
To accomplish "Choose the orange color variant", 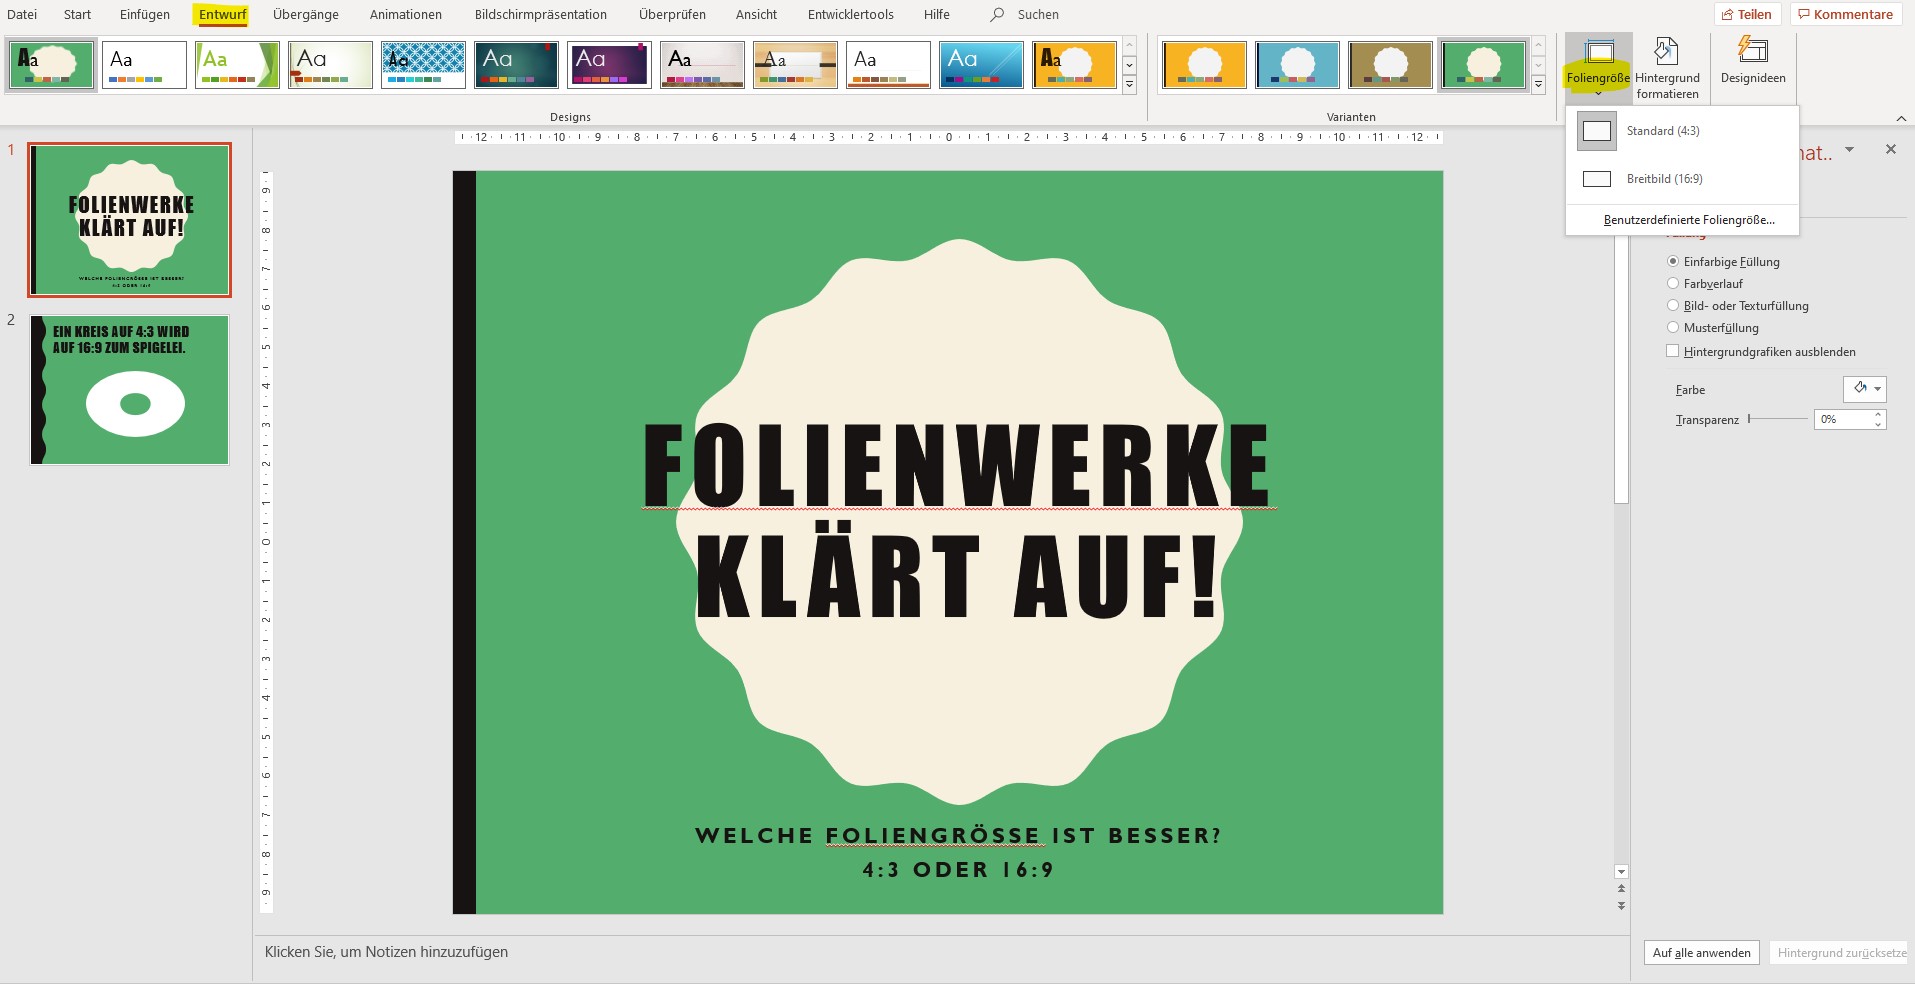I will 1204,65.
